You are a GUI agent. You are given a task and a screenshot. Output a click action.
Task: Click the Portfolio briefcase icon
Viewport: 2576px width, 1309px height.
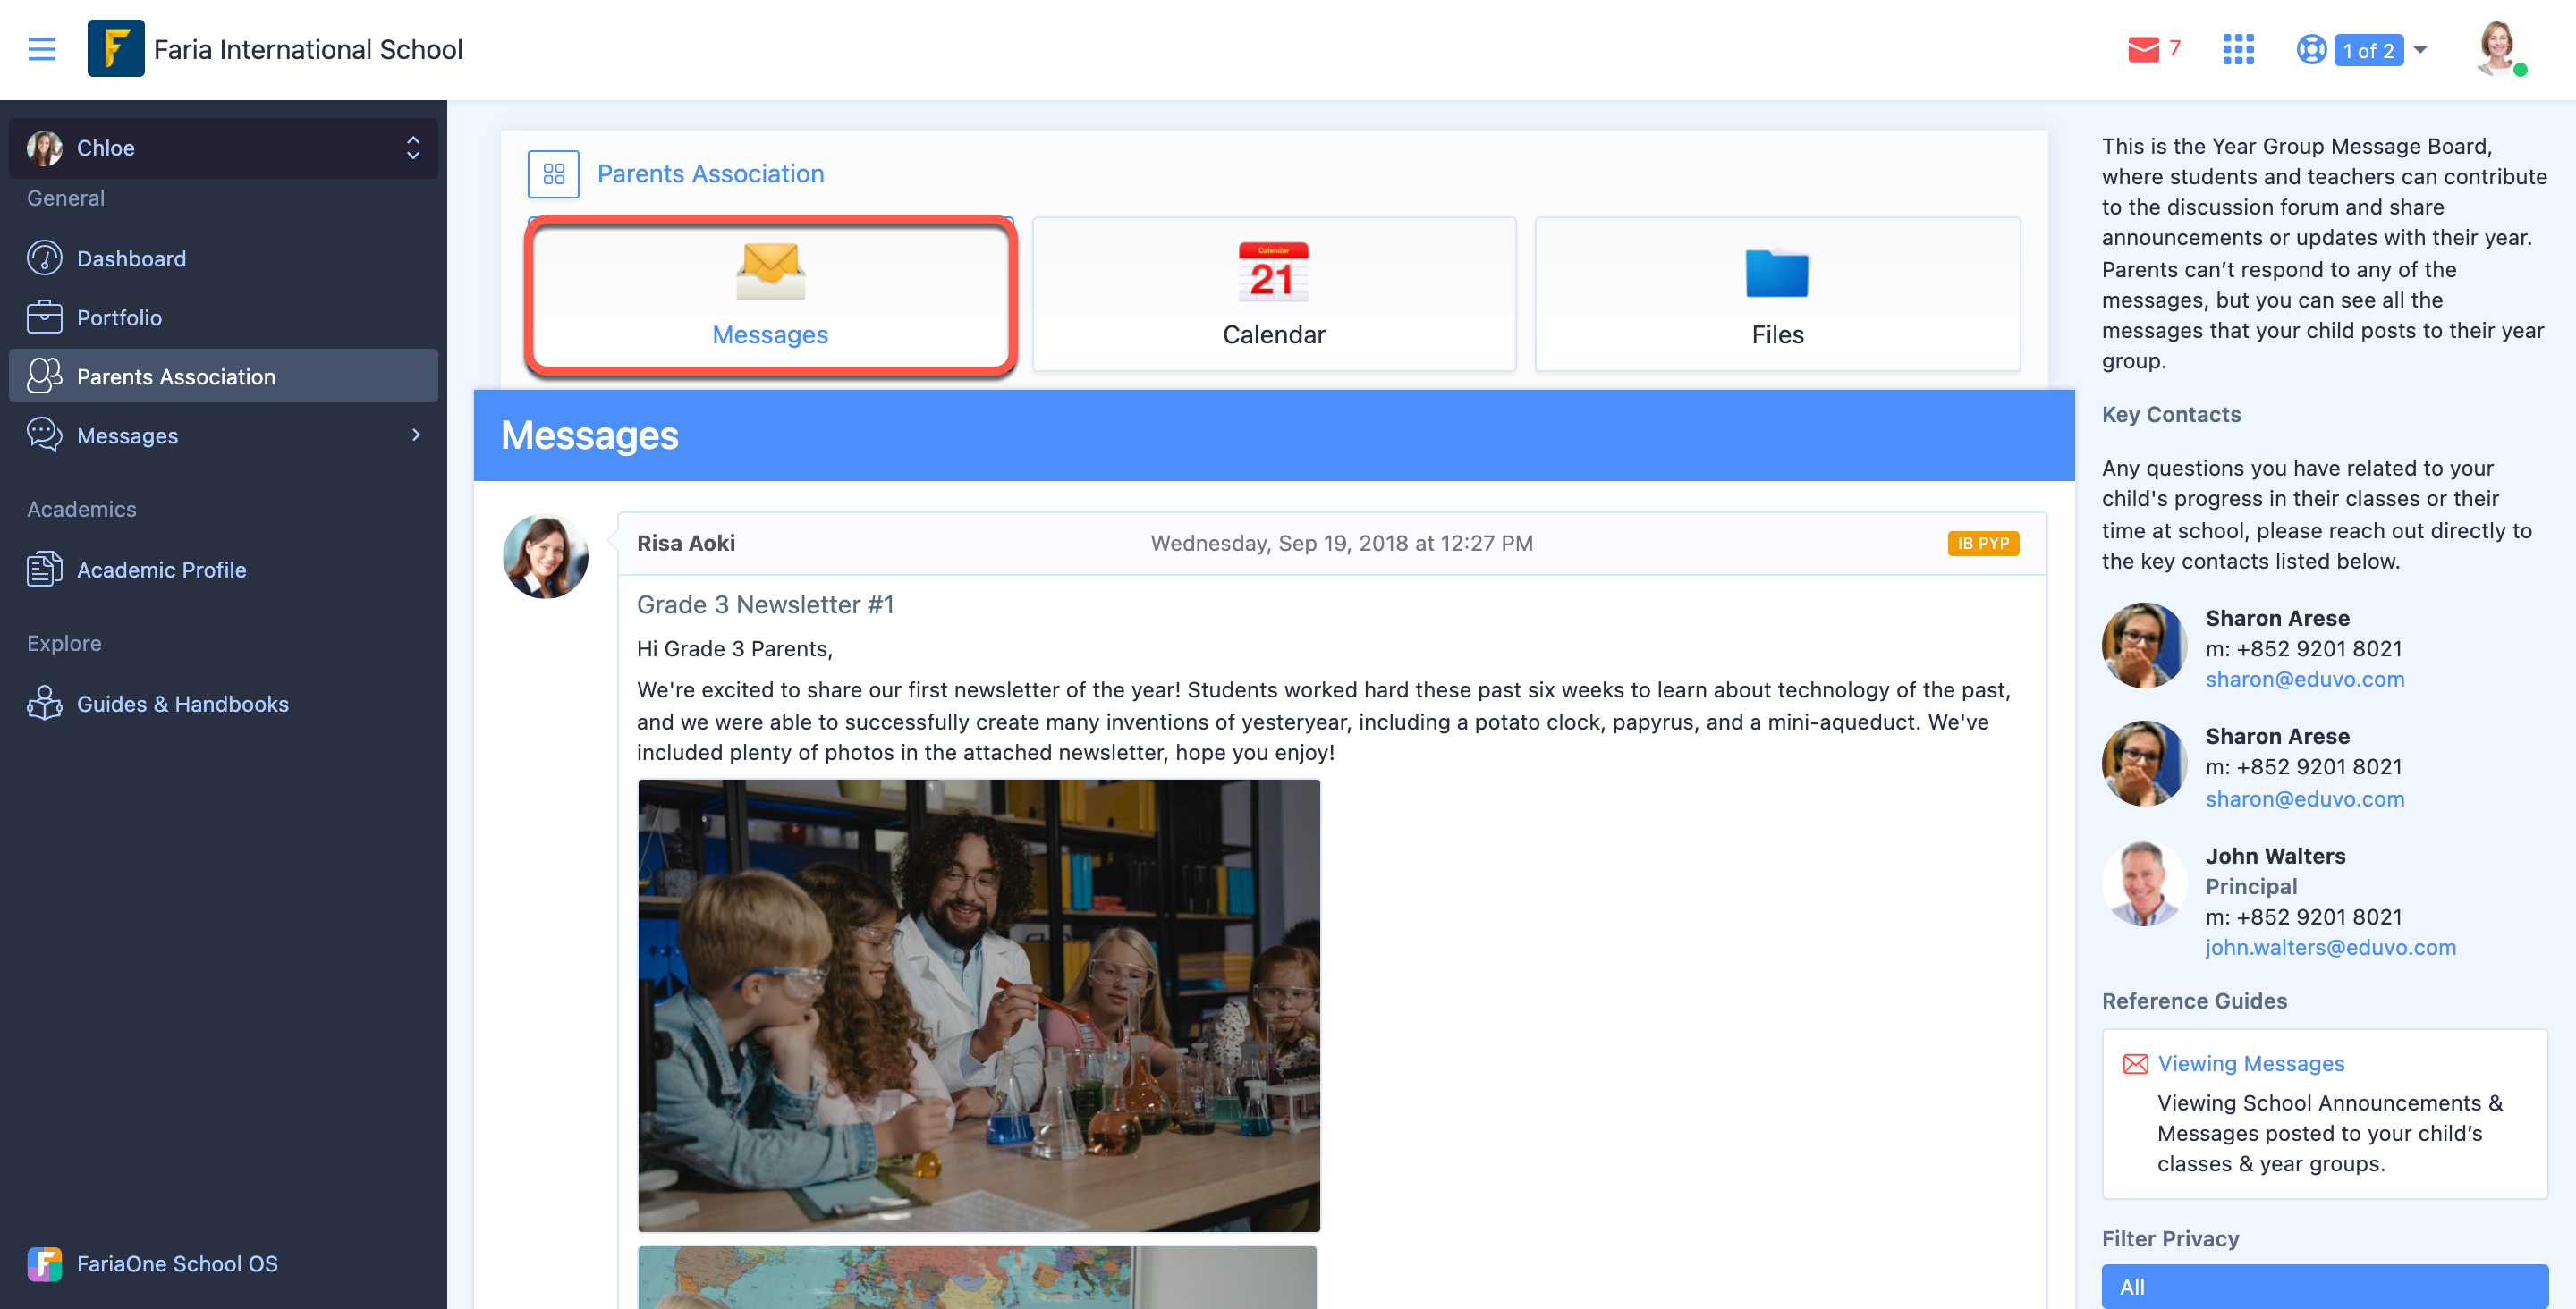point(44,317)
